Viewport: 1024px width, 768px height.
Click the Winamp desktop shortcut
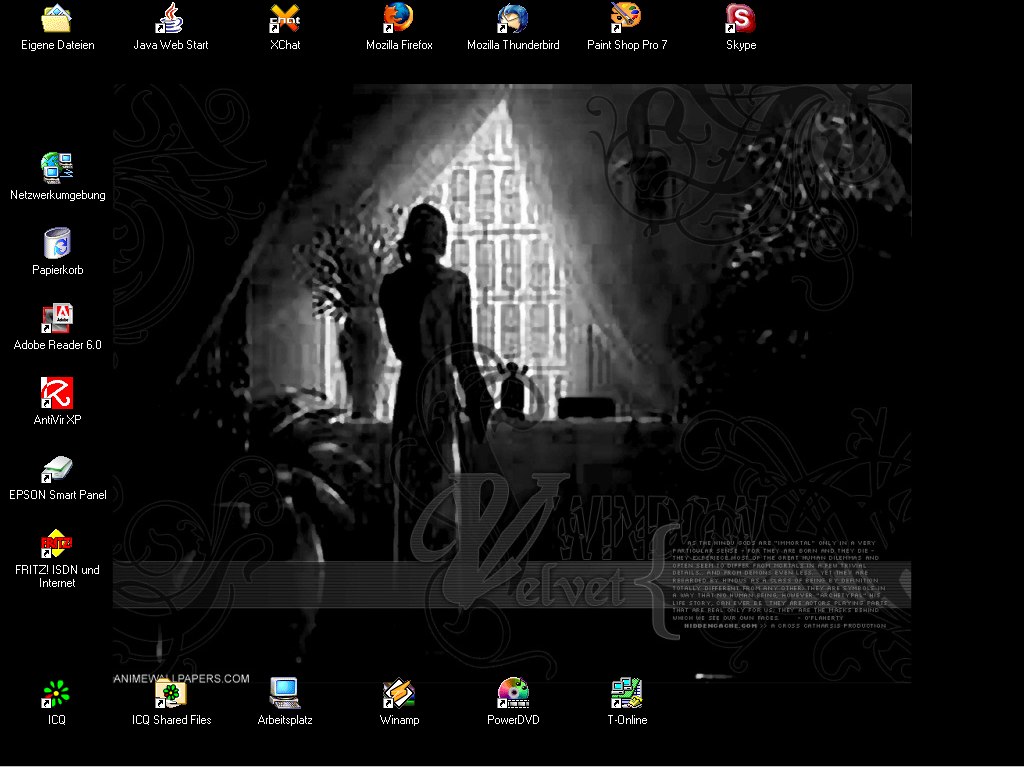[x=399, y=693]
